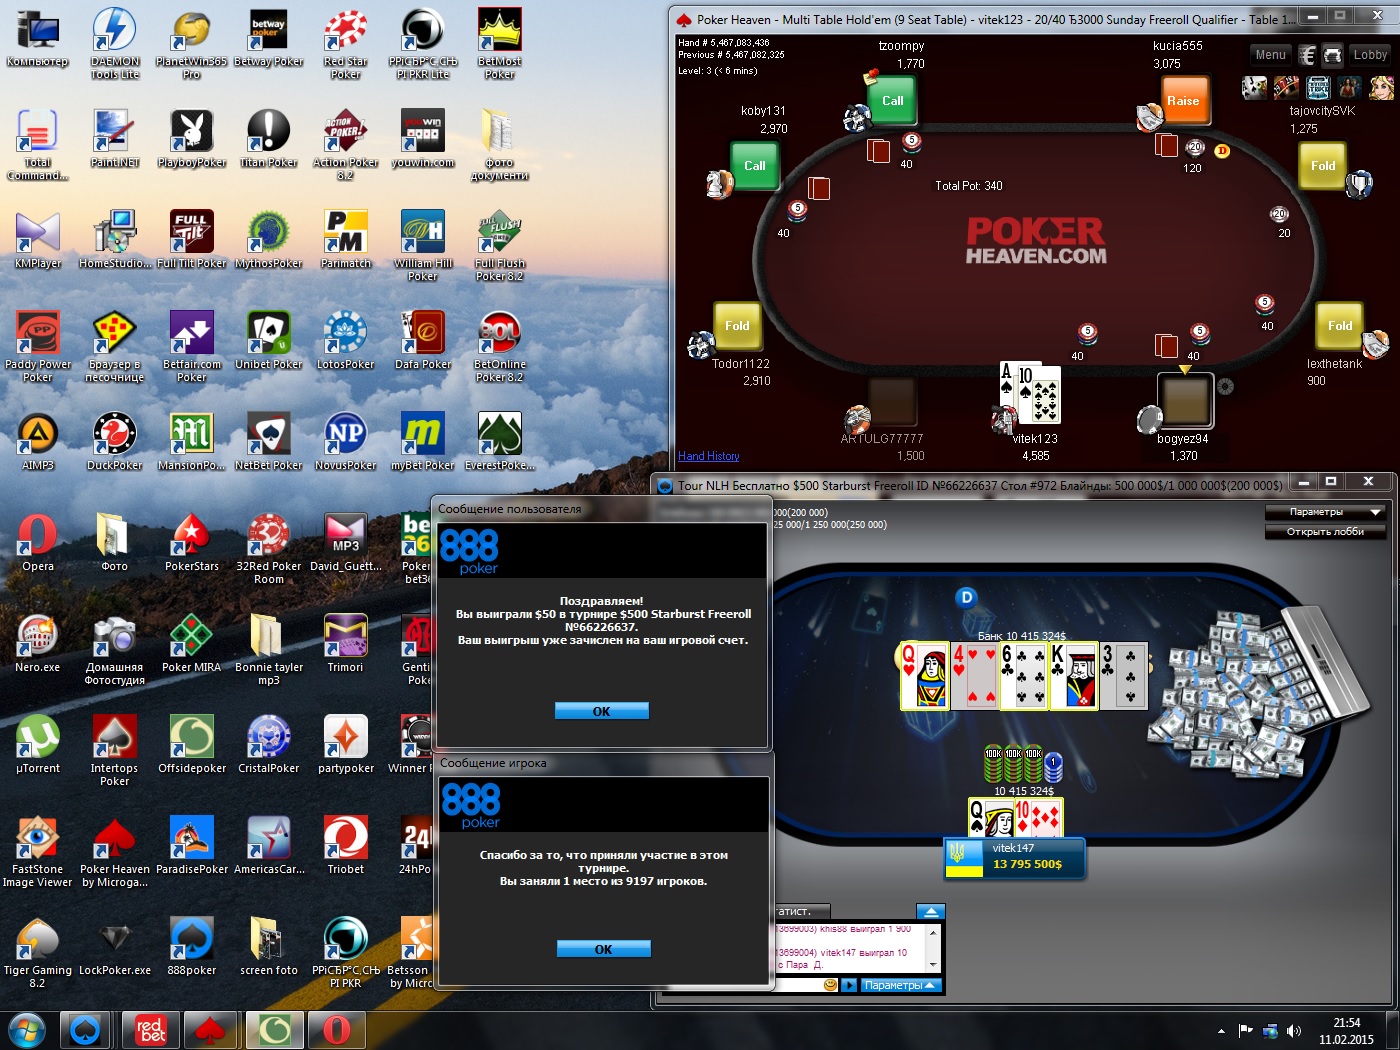The image size is (1400, 1050).
Task: Open the Menu button in Poker Heaven
Action: 1271,55
